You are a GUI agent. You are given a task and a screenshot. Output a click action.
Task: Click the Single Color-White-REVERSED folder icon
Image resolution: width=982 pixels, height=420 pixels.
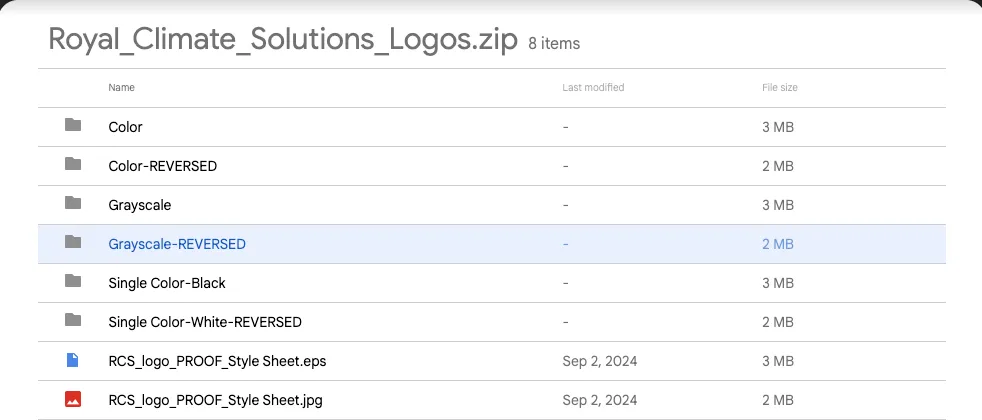(x=72, y=321)
